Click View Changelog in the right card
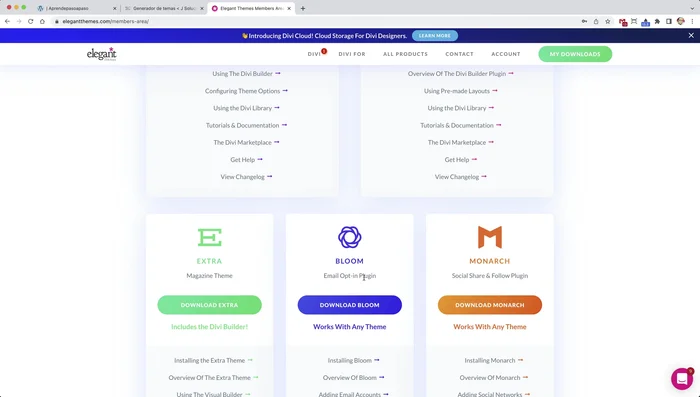Viewport: 700px width, 397px height. (460, 177)
